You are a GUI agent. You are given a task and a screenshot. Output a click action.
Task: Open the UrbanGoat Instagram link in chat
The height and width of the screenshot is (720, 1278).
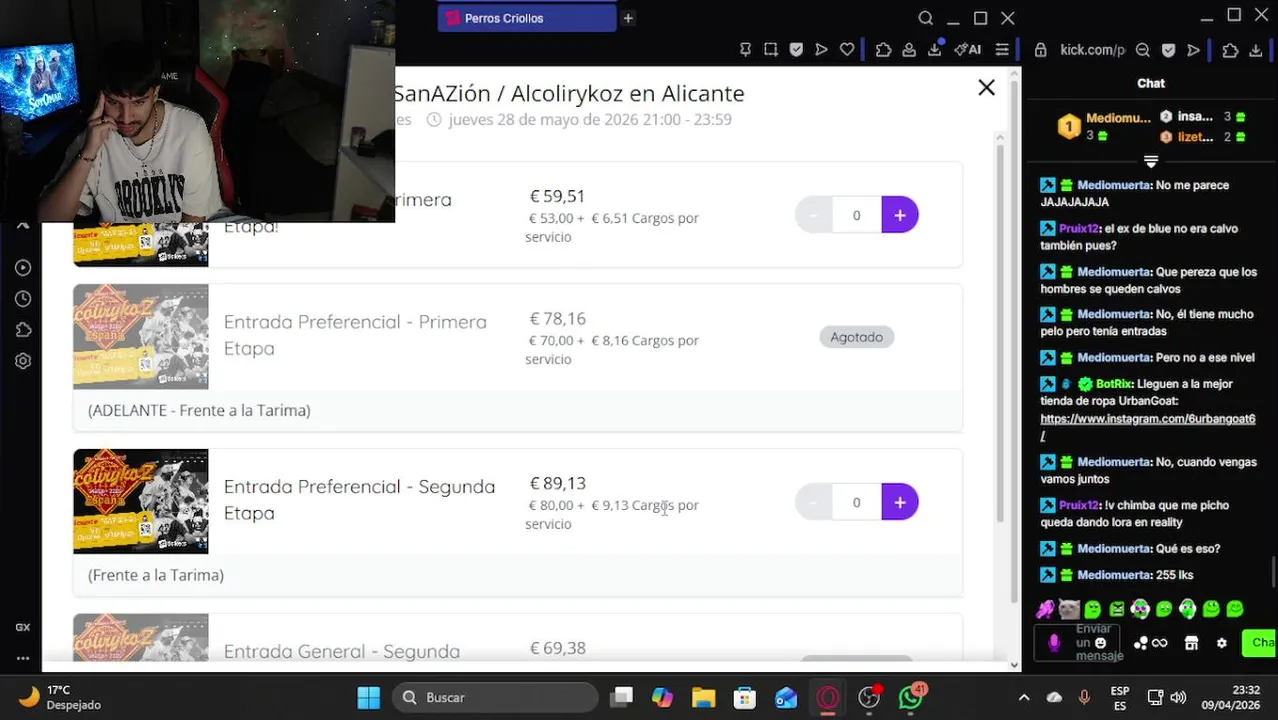pyautogui.click(x=1147, y=419)
